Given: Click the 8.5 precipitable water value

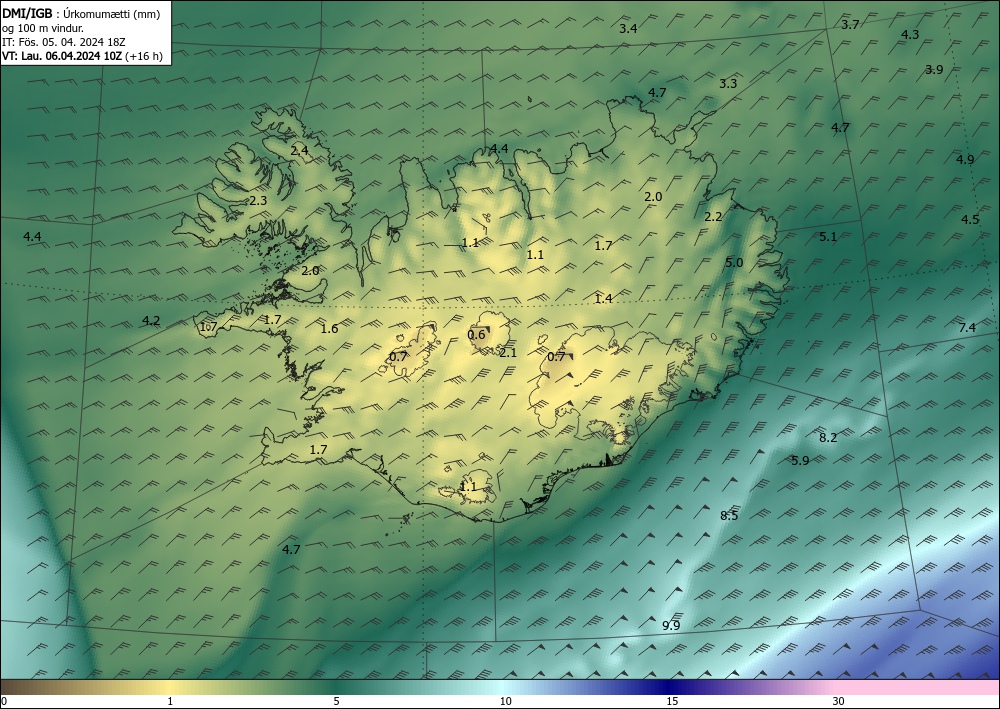Looking at the screenshot, I should pyautogui.click(x=729, y=516).
